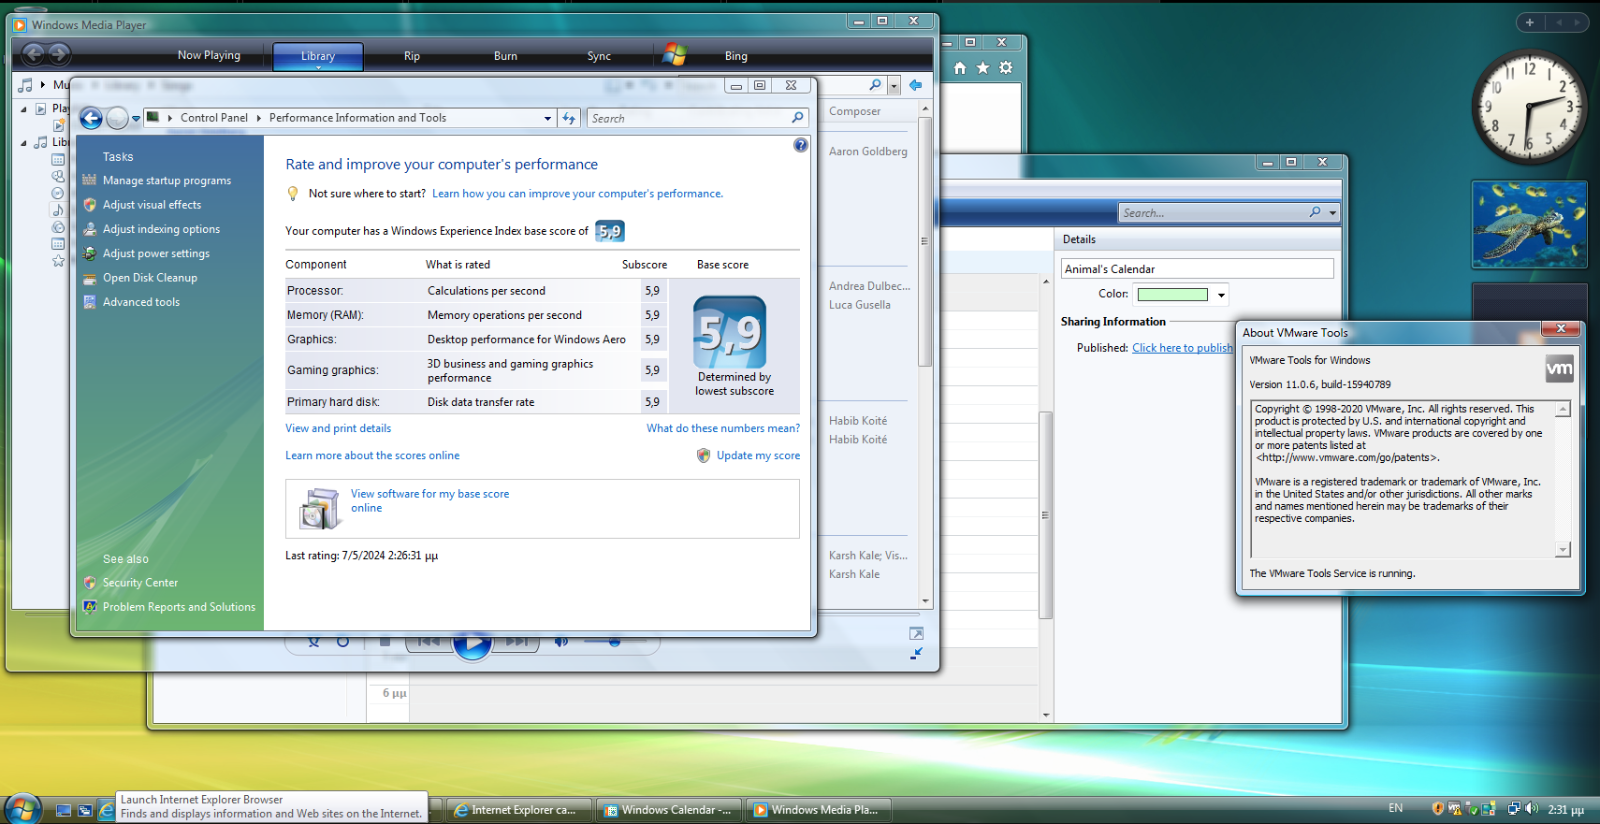Open the Bing tab in Media Player

[736, 57]
